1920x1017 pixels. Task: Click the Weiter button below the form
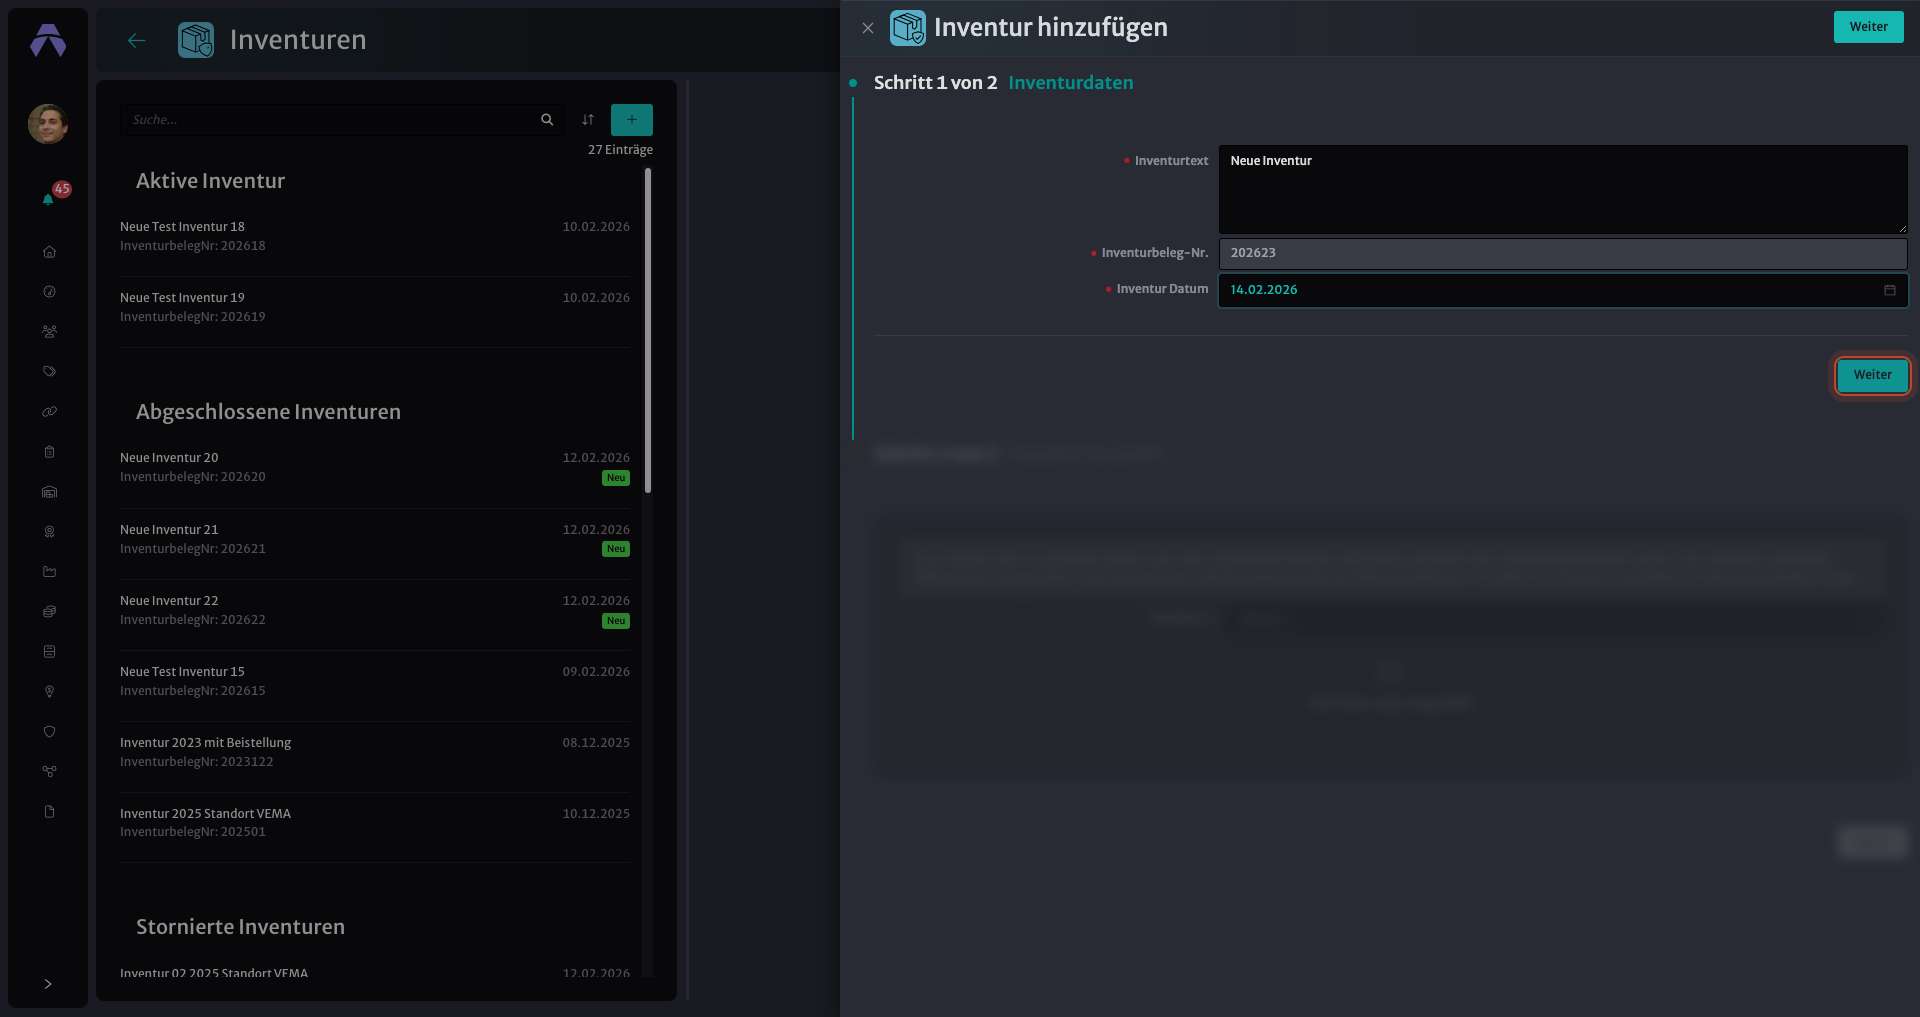1872,375
